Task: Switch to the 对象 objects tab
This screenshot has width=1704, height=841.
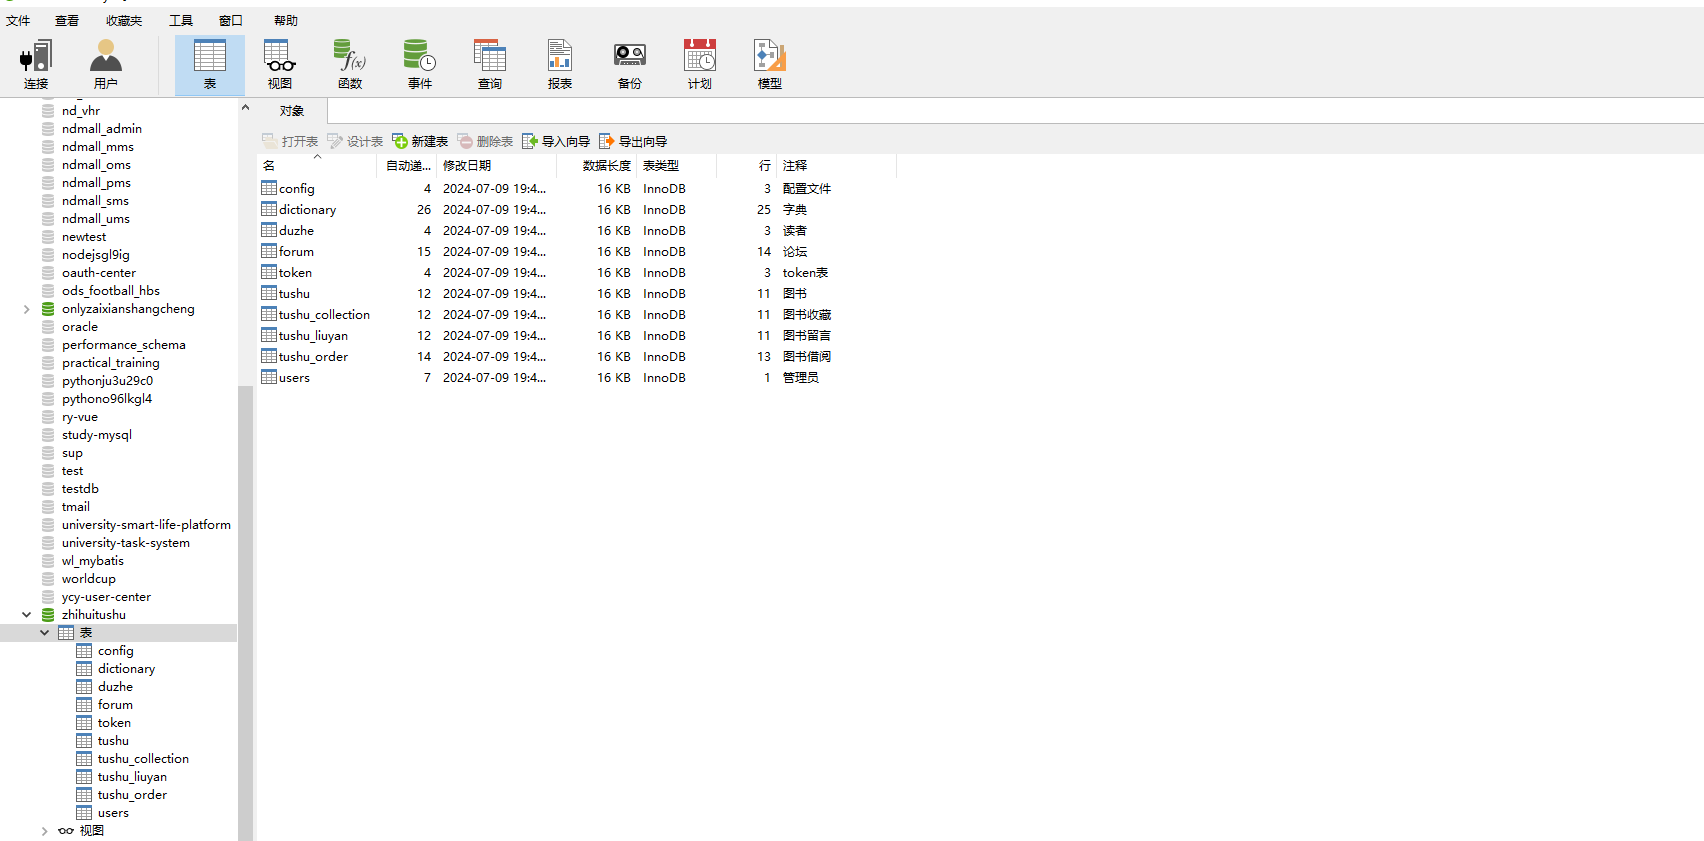Action: tap(292, 111)
